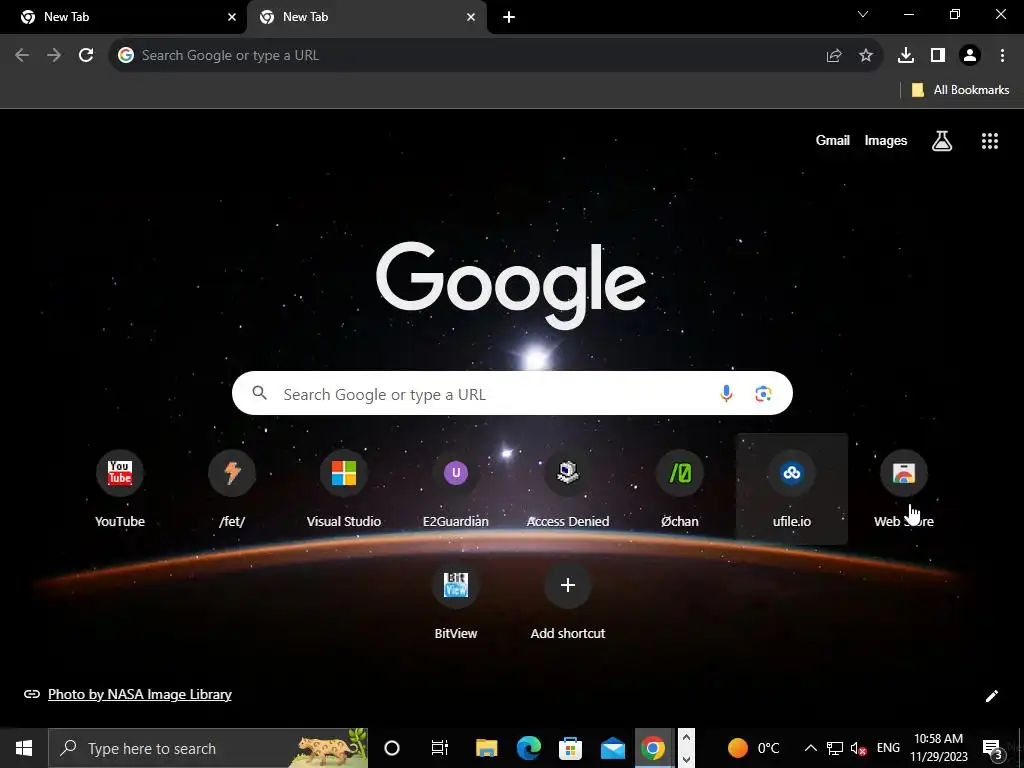
Task: Click the Windows taskbar search box
Action: coord(208,748)
